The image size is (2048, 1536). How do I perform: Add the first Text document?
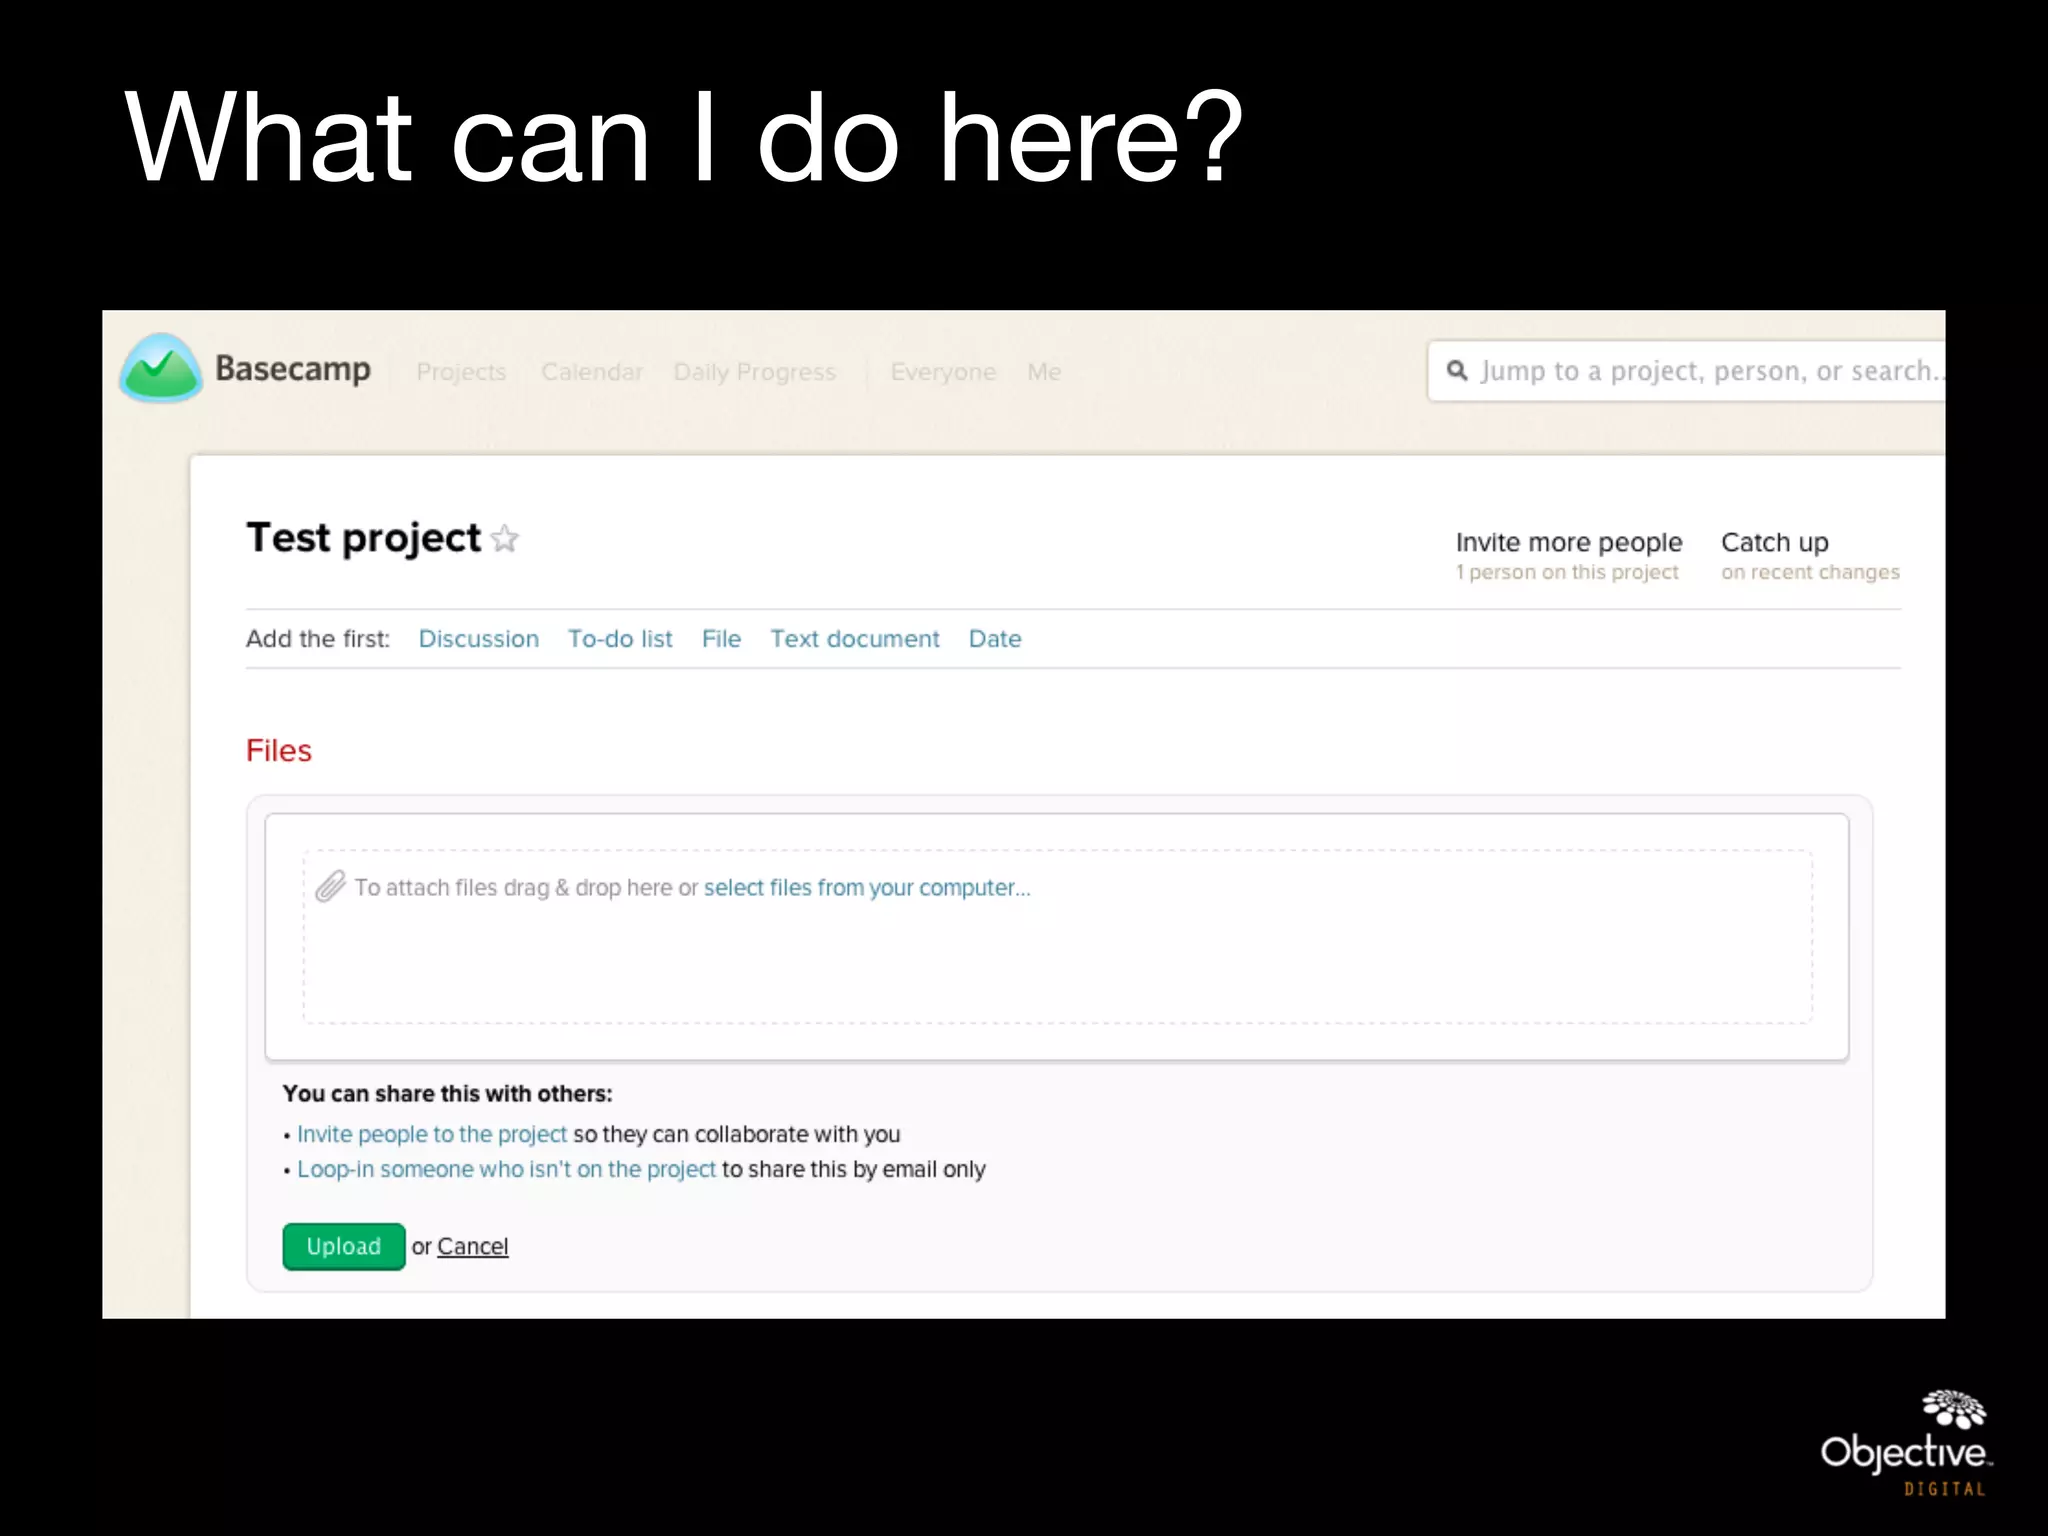pos(855,639)
